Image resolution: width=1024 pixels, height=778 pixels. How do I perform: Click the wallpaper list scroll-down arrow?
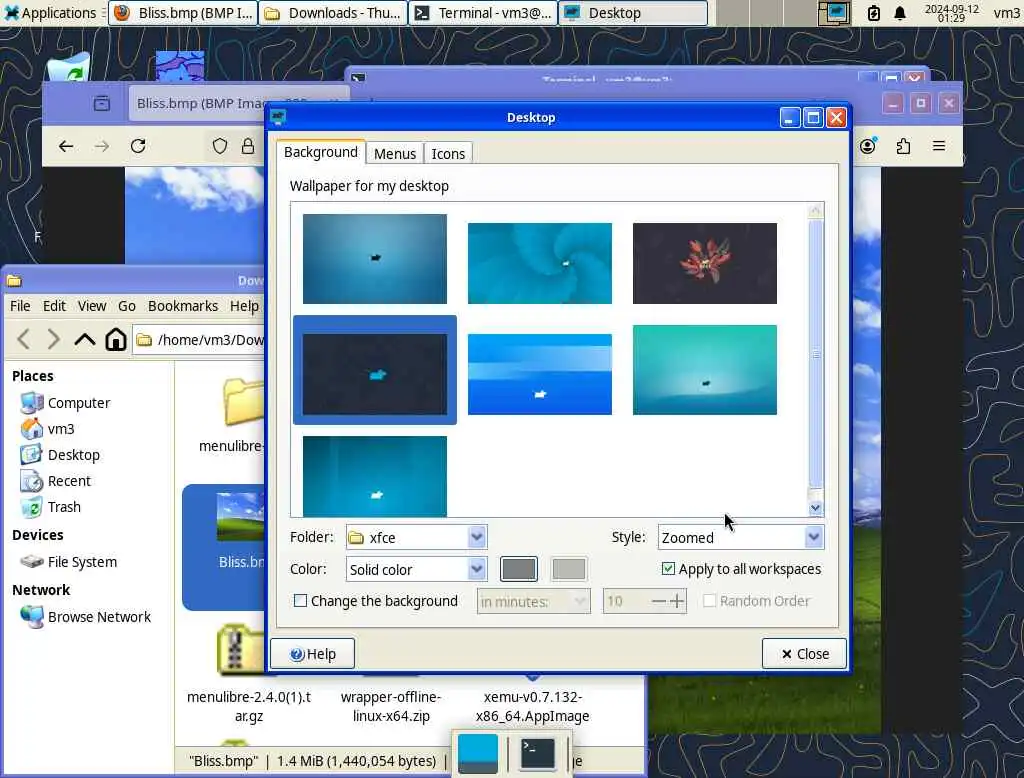point(815,508)
